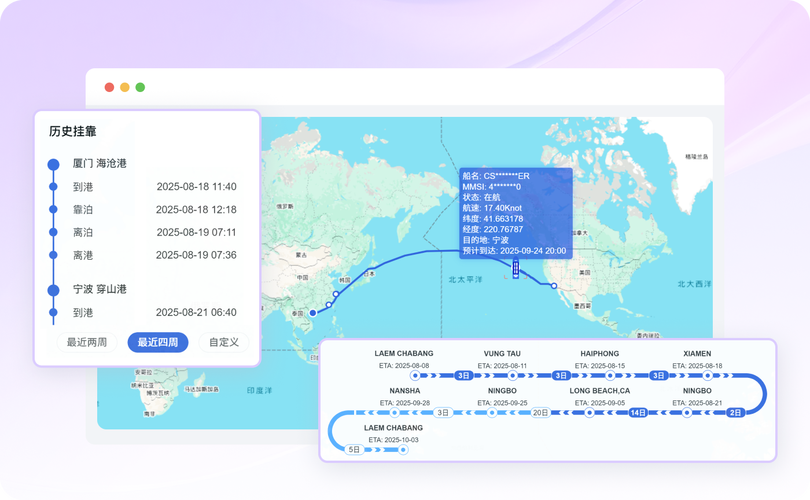810x500 pixels.
Task: Click the yellow minimize window dot
Action: tap(124, 87)
